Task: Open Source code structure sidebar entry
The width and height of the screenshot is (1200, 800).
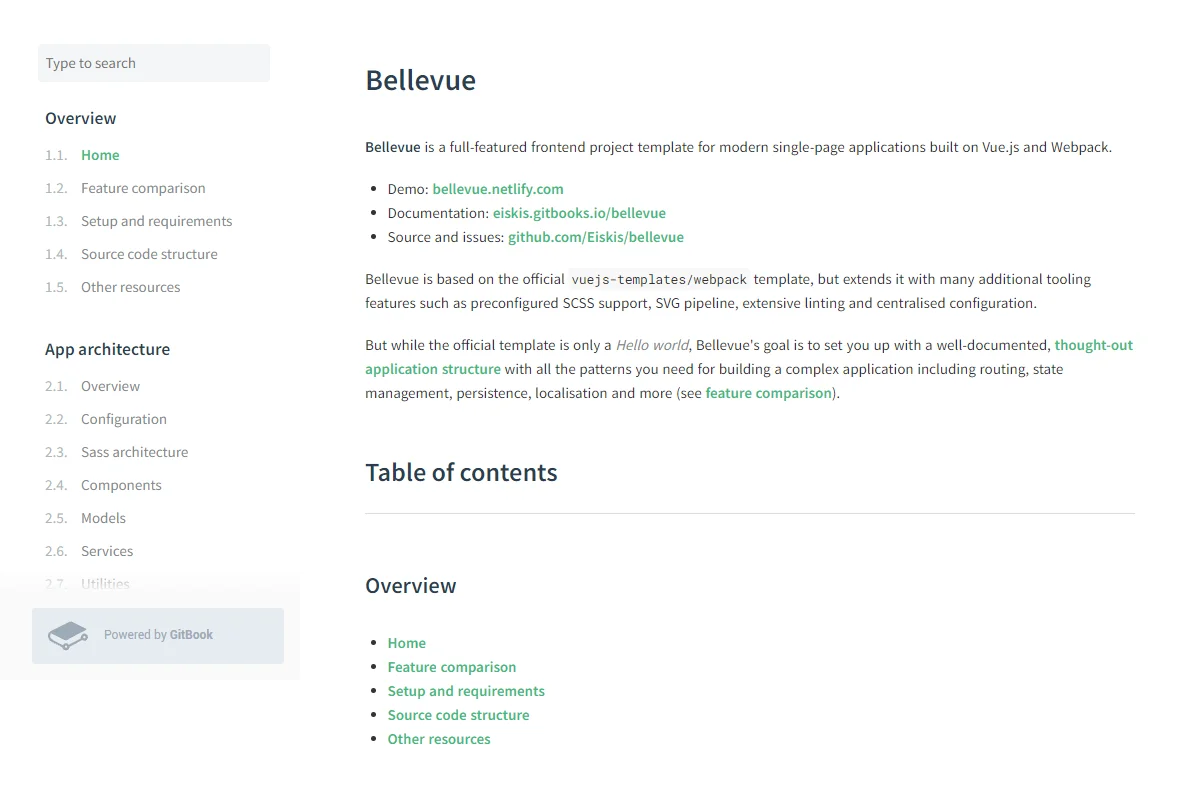Action: click(149, 254)
